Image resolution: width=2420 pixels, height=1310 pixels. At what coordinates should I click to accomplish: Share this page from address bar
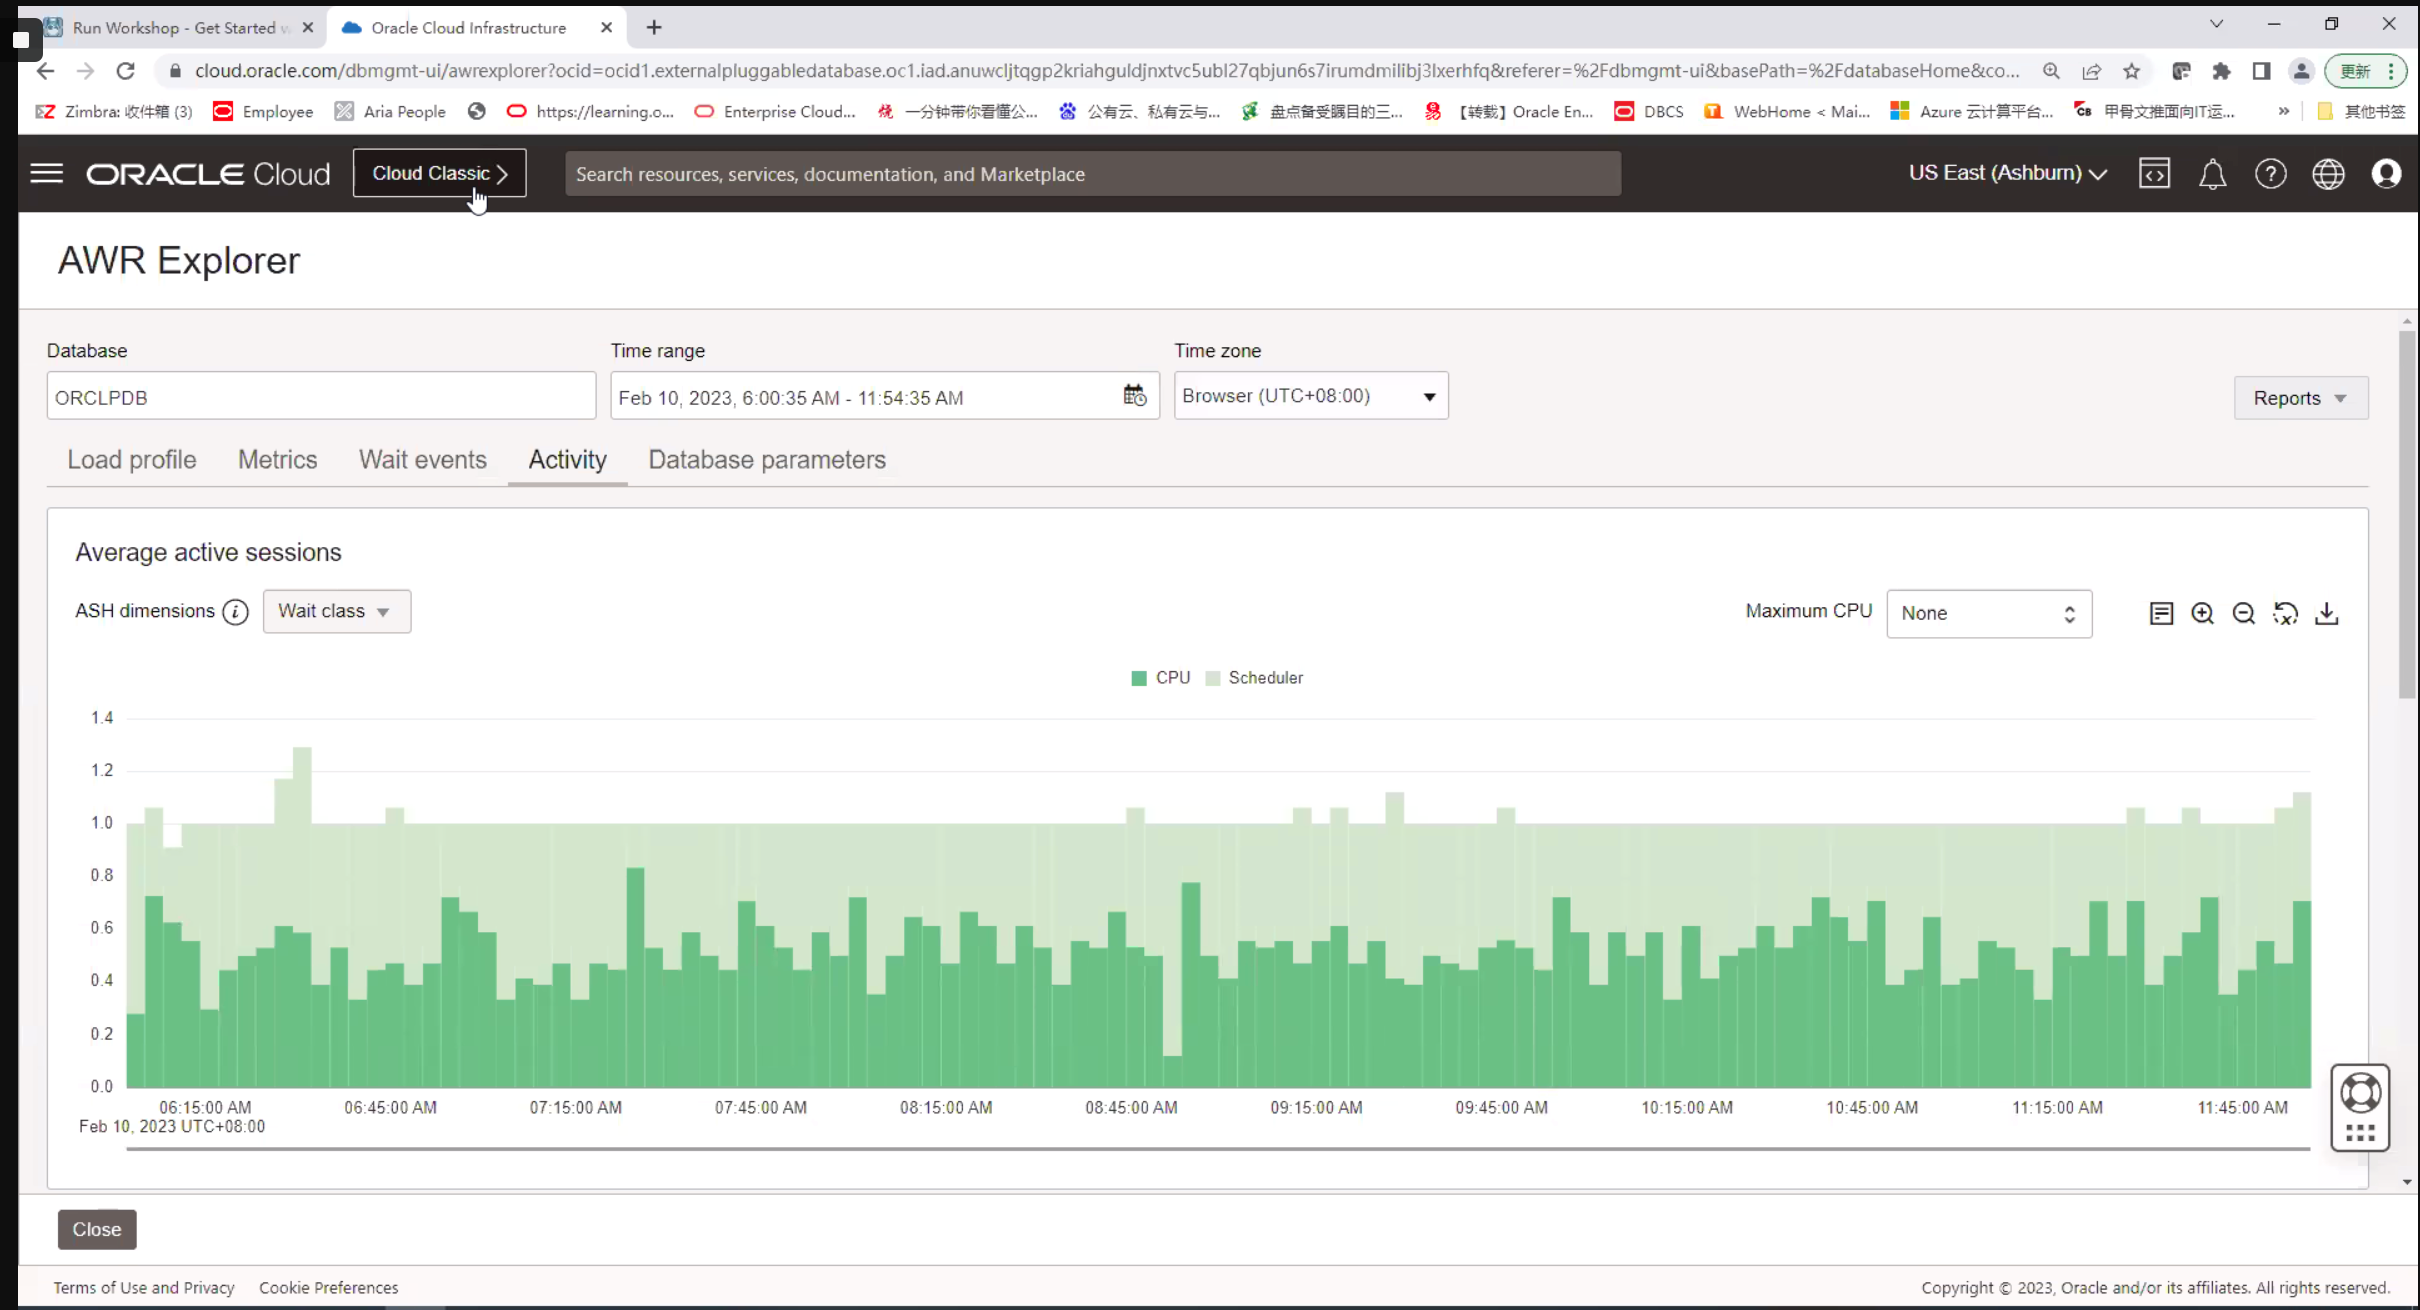(x=2091, y=71)
